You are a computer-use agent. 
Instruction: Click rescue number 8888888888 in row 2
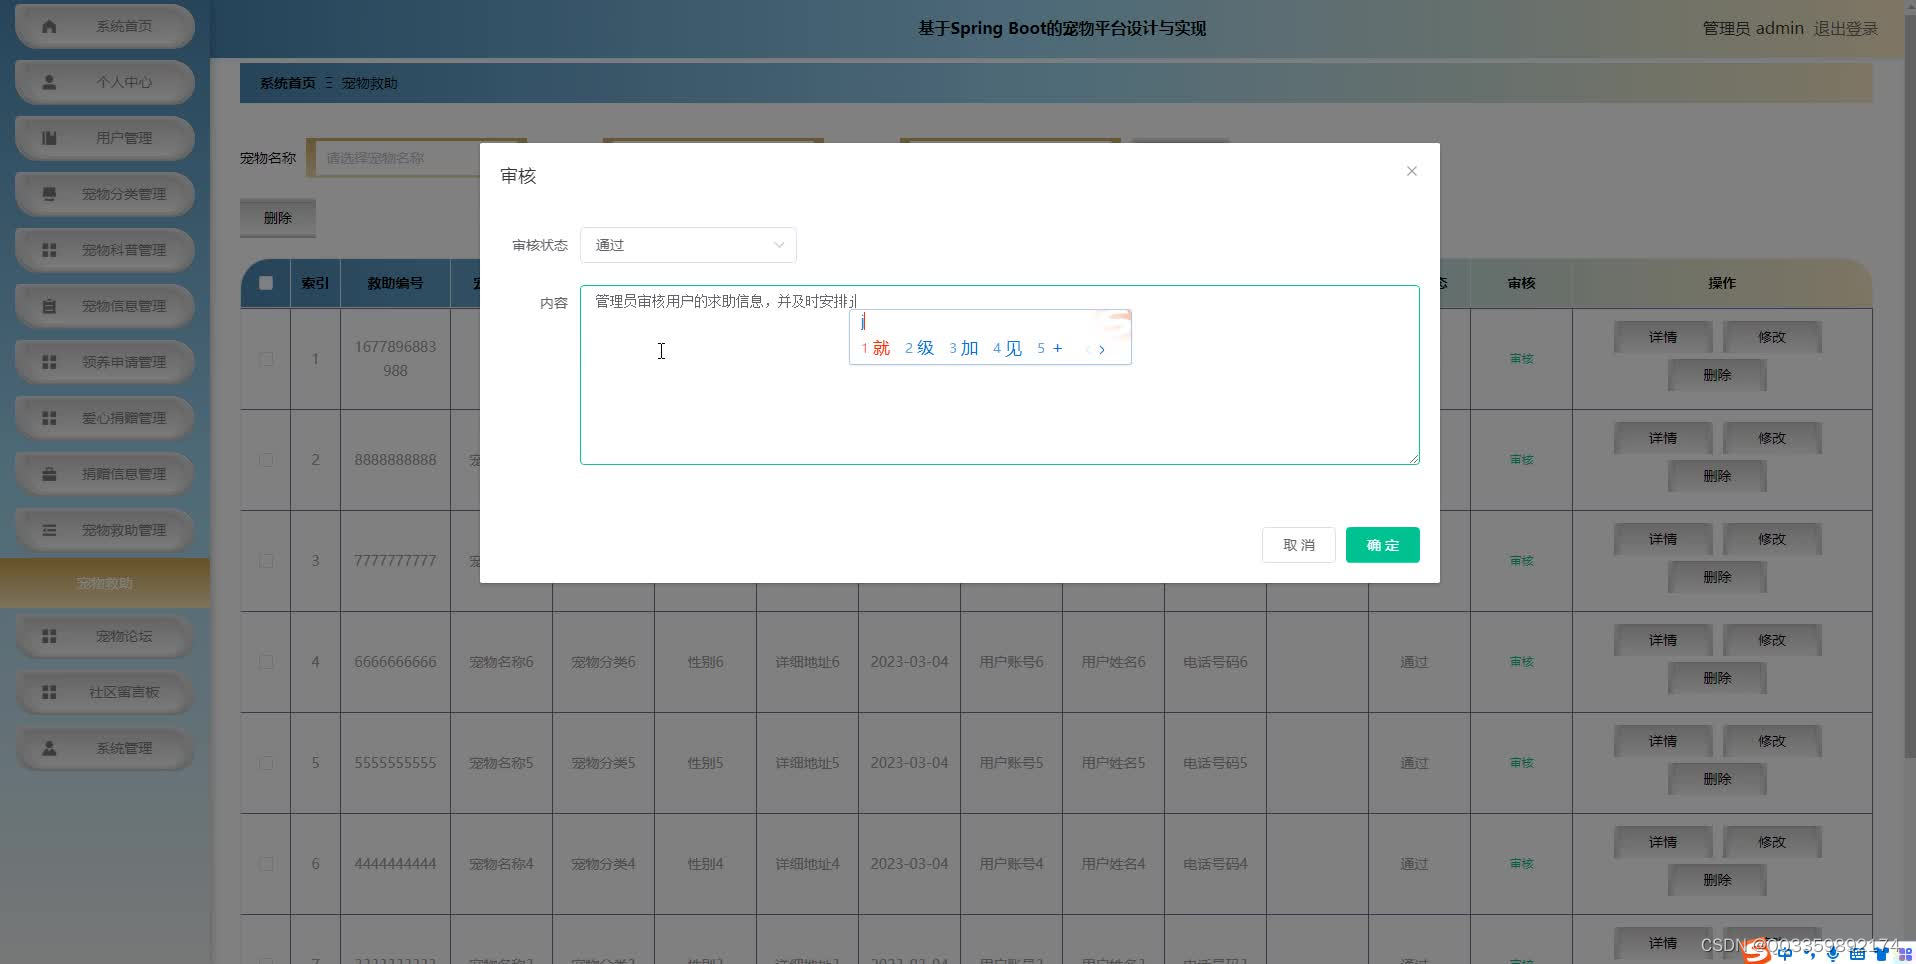395,460
